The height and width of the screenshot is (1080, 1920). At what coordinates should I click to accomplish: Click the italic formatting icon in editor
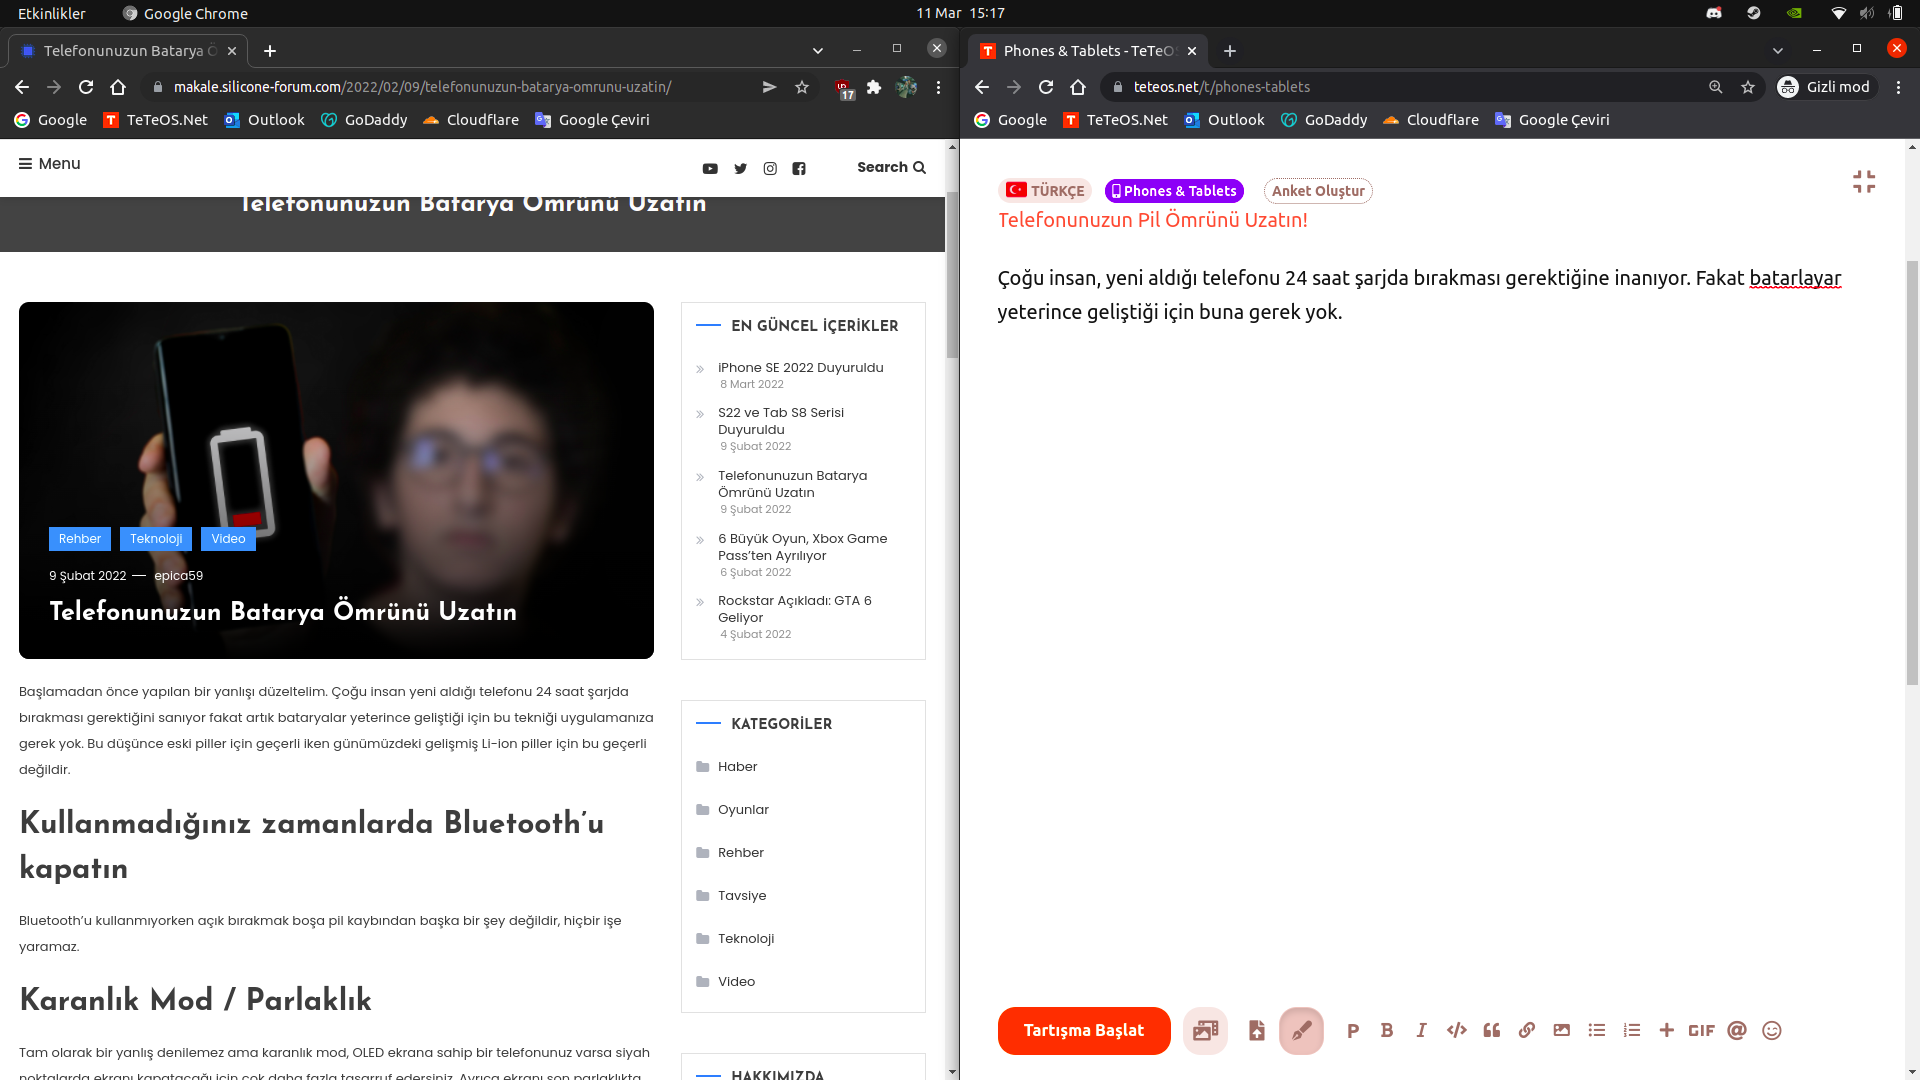click(x=1421, y=1030)
